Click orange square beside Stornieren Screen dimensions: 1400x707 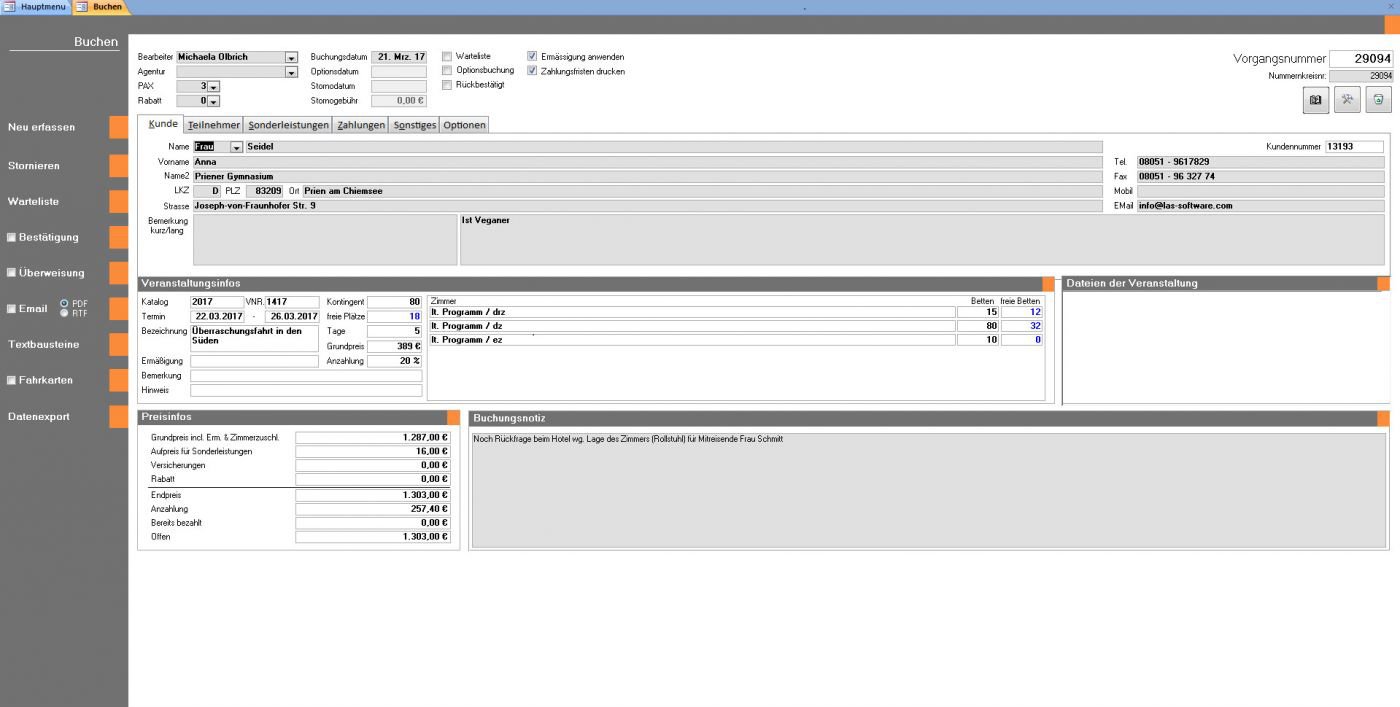(x=119, y=165)
